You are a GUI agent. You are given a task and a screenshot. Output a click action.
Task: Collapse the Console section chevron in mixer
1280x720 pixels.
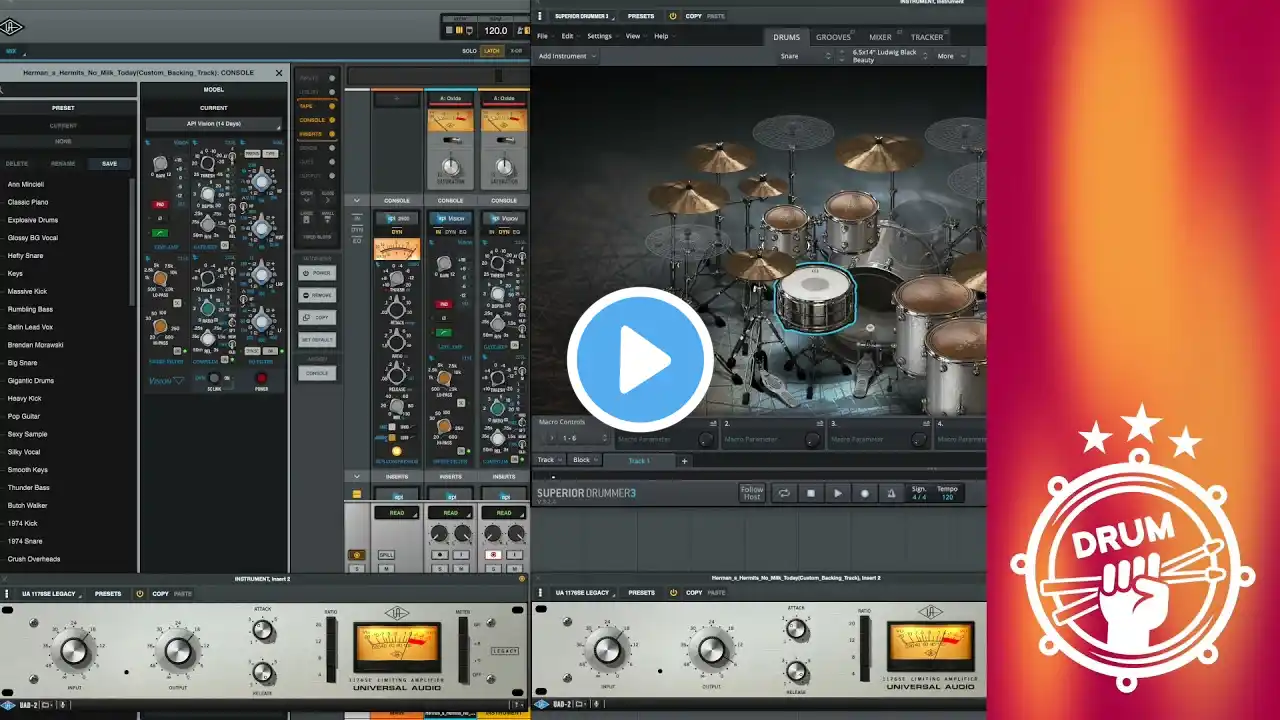tap(357, 200)
